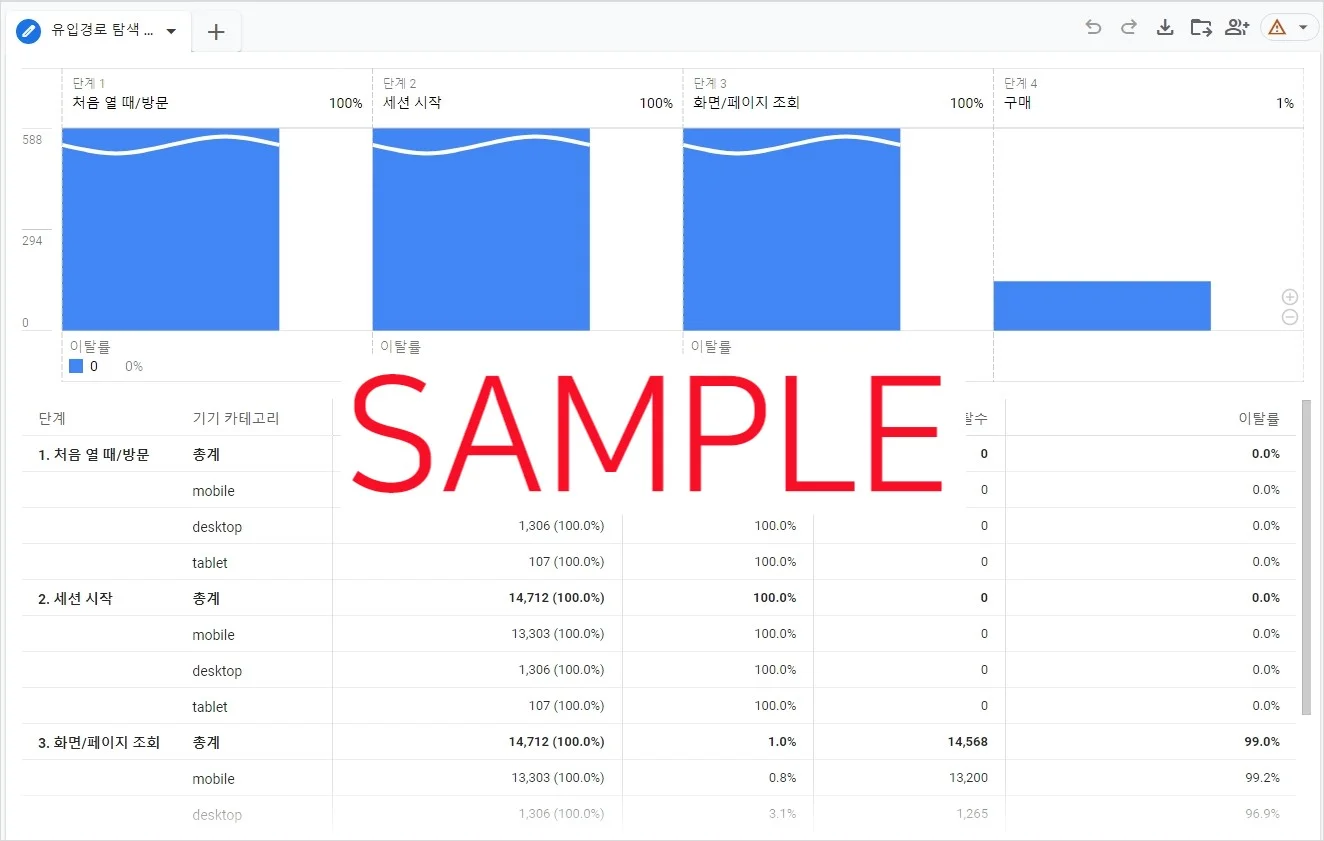This screenshot has height=841, width=1324.
Task: Add a new exploration tab with plus
Action: 216,32
